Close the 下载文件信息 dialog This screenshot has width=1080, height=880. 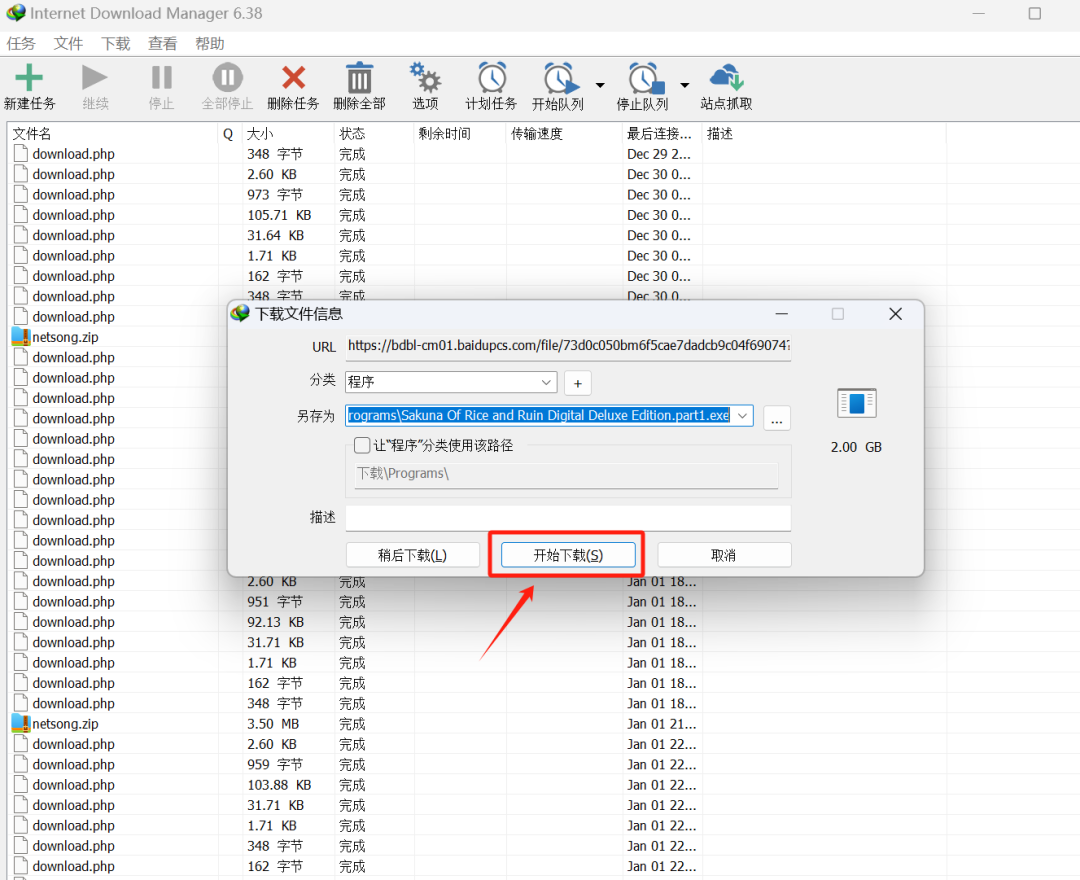895,314
